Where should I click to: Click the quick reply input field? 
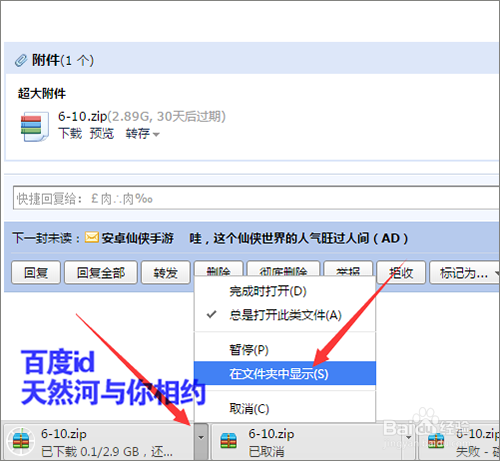[x=256, y=198]
